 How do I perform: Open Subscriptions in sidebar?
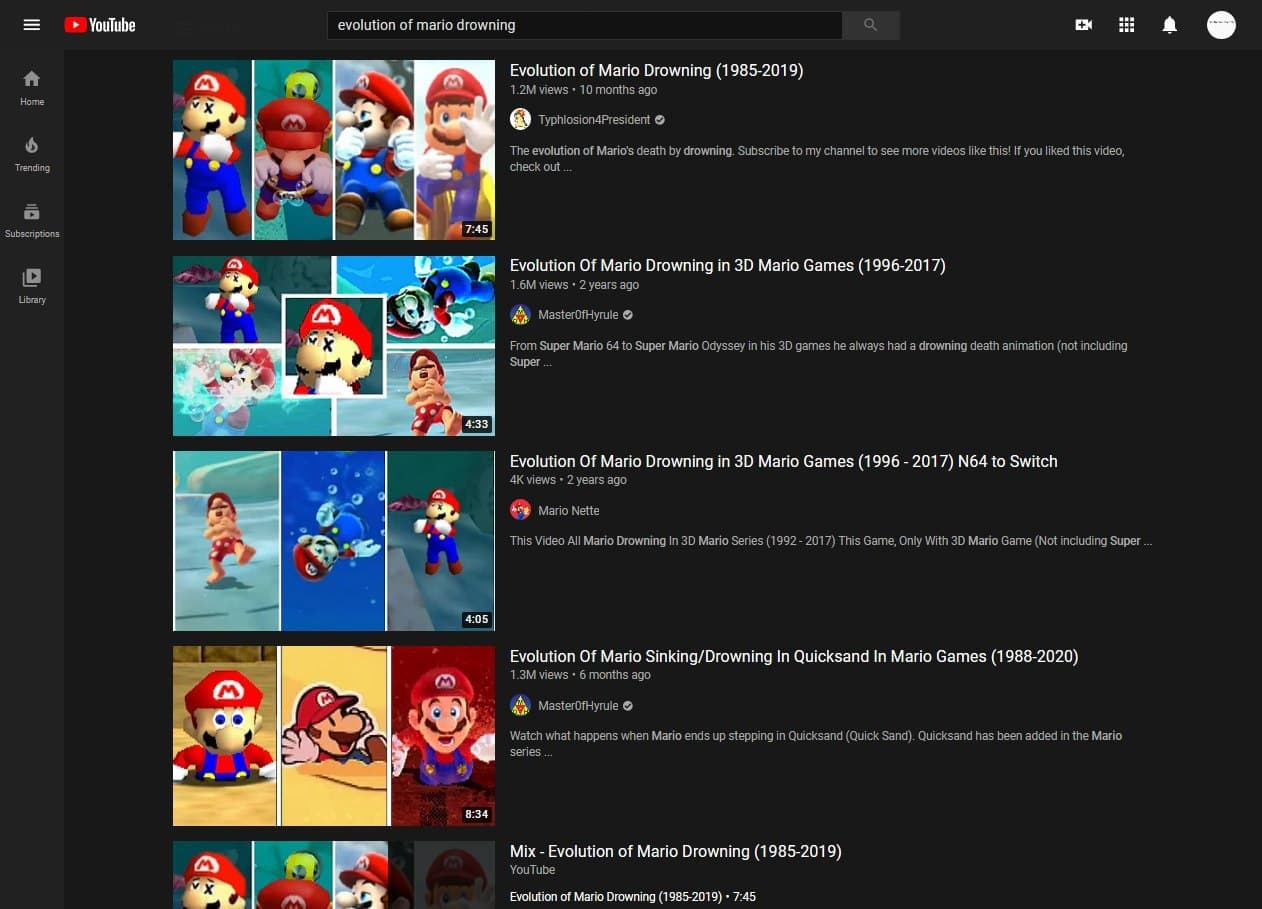tap(32, 220)
